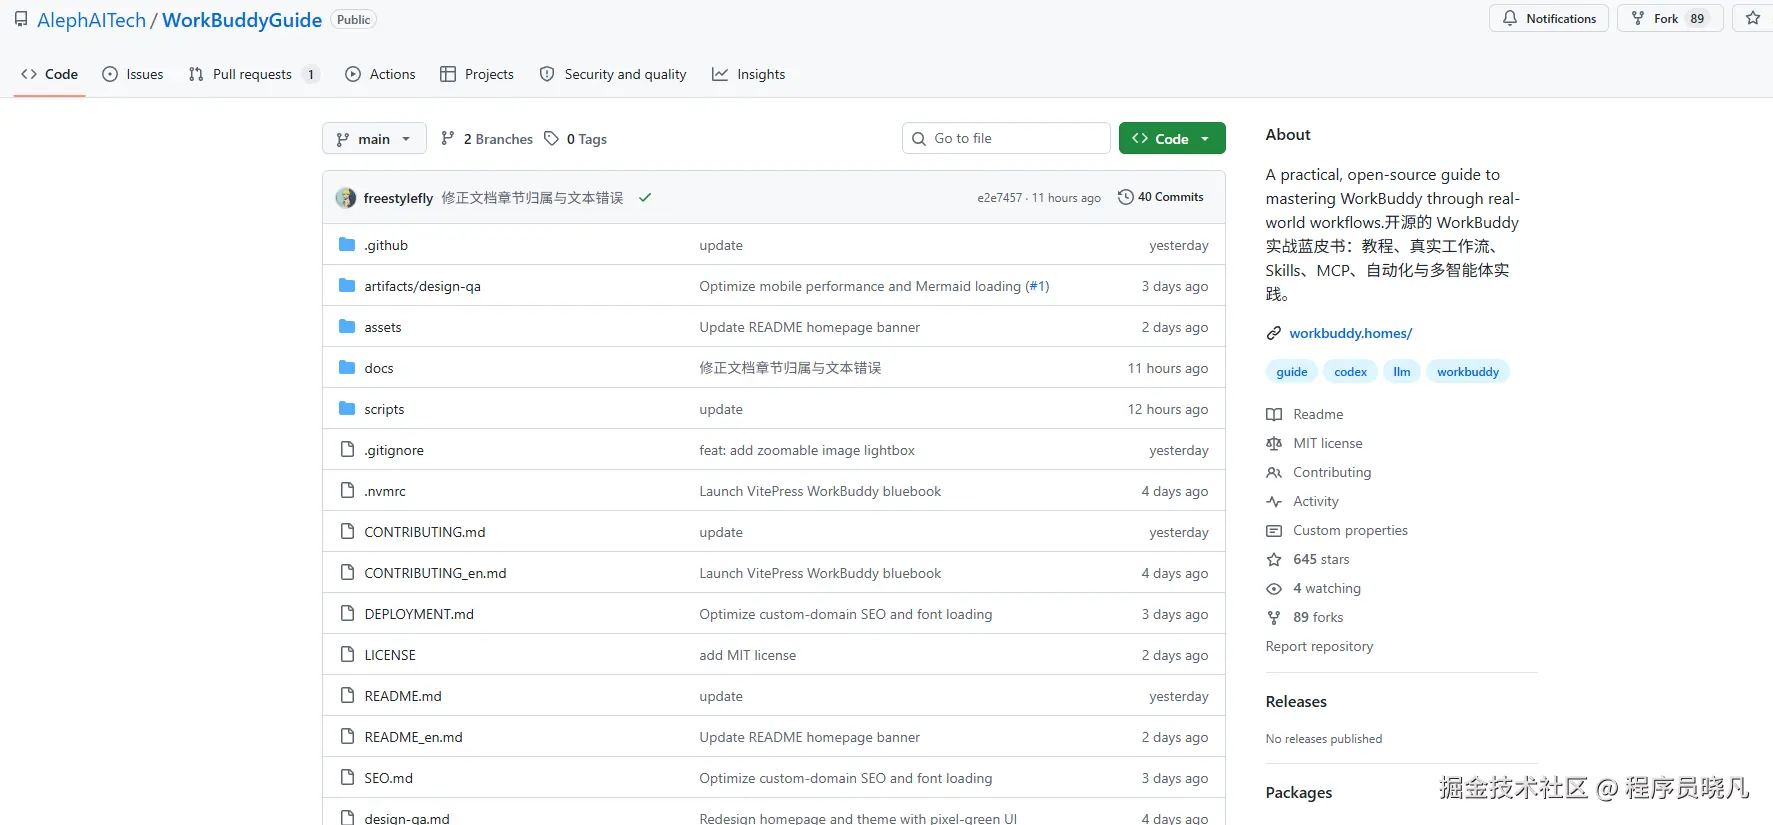The width and height of the screenshot is (1773, 825).
Task: Open the main branch dropdown
Action: coord(374,139)
